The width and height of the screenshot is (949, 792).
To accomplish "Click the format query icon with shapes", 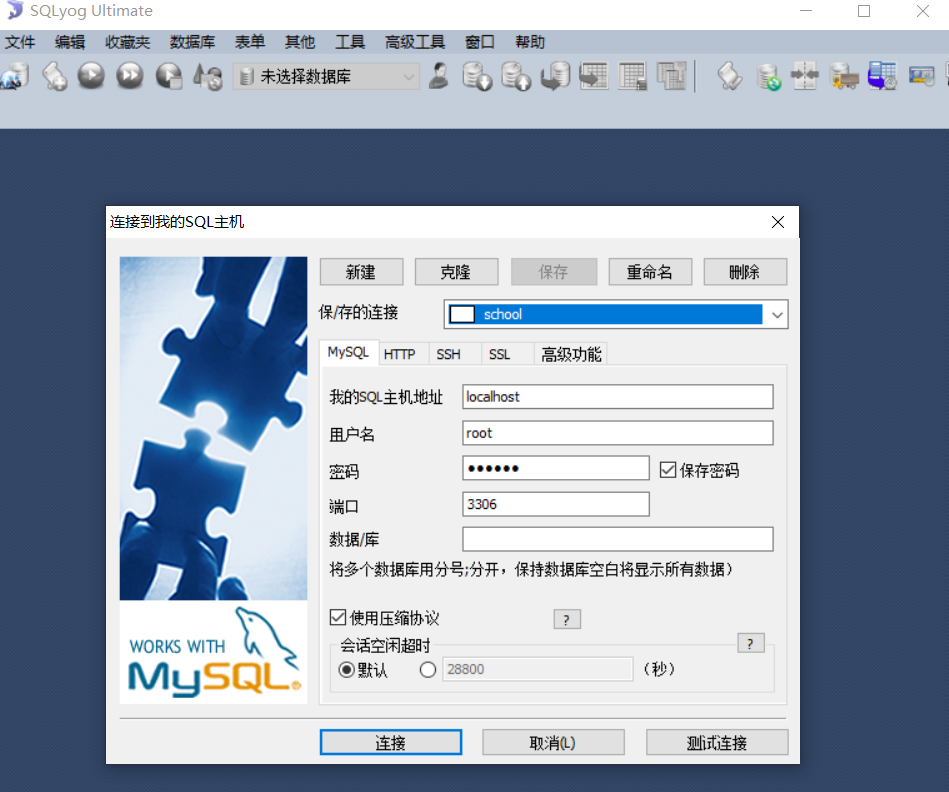I will [208, 76].
